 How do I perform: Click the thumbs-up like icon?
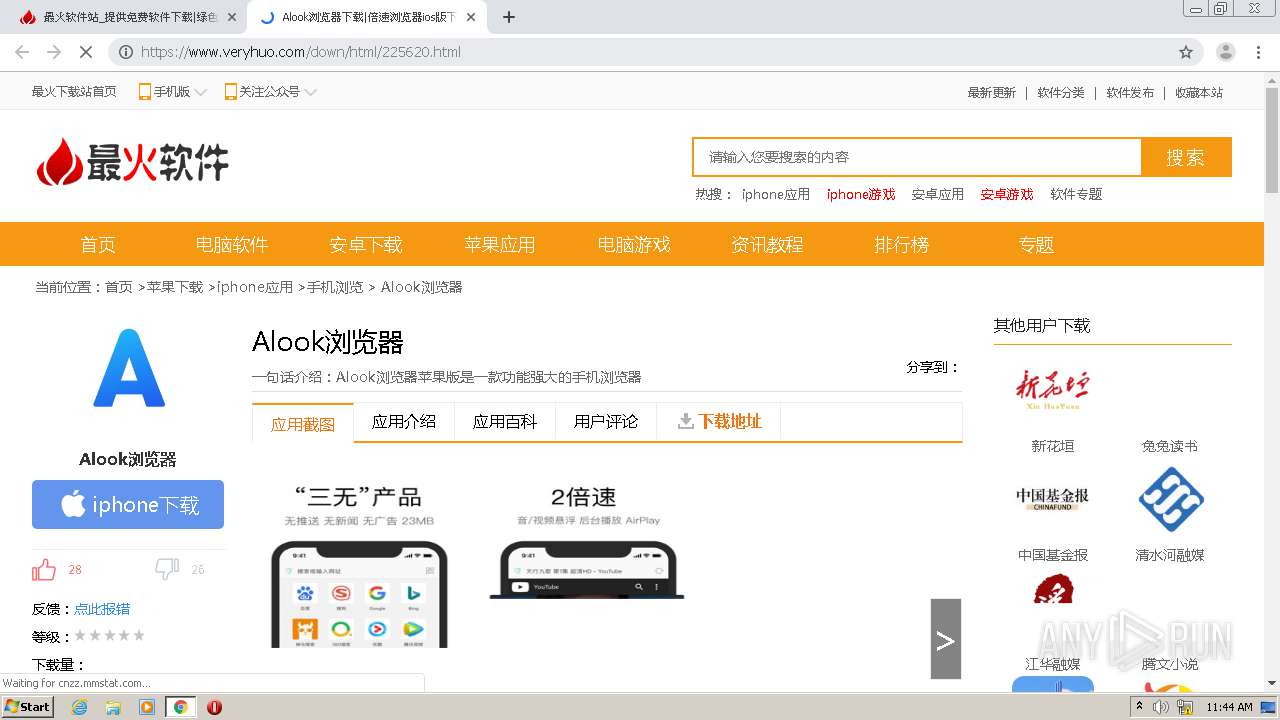coord(44,570)
